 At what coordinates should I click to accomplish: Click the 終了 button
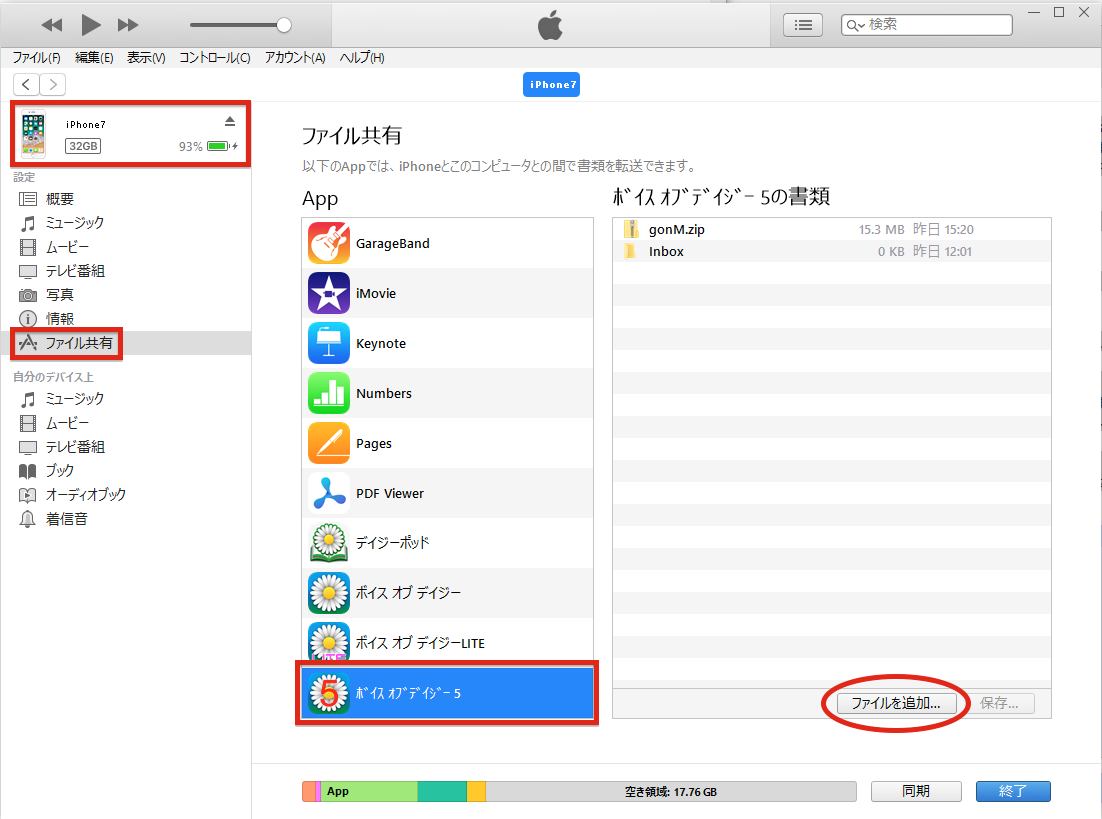(x=1013, y=791)
